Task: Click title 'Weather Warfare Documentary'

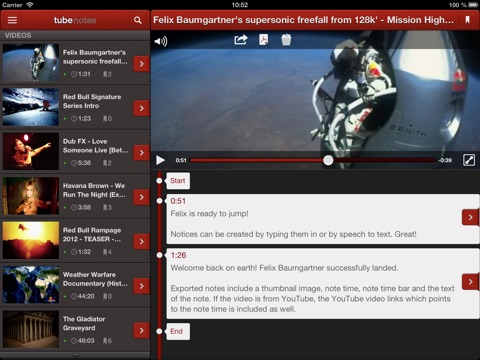Action: [x=95, y=279]
